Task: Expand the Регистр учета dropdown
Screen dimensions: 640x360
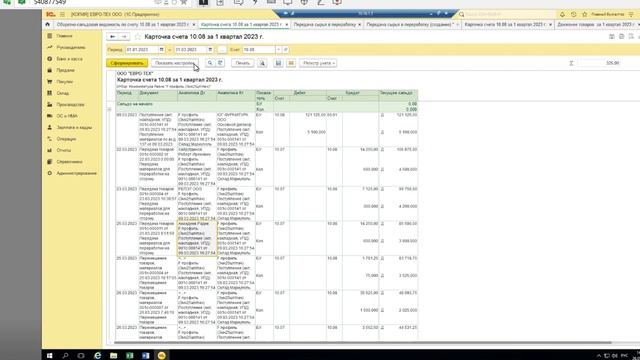Action: click(318, 63)
